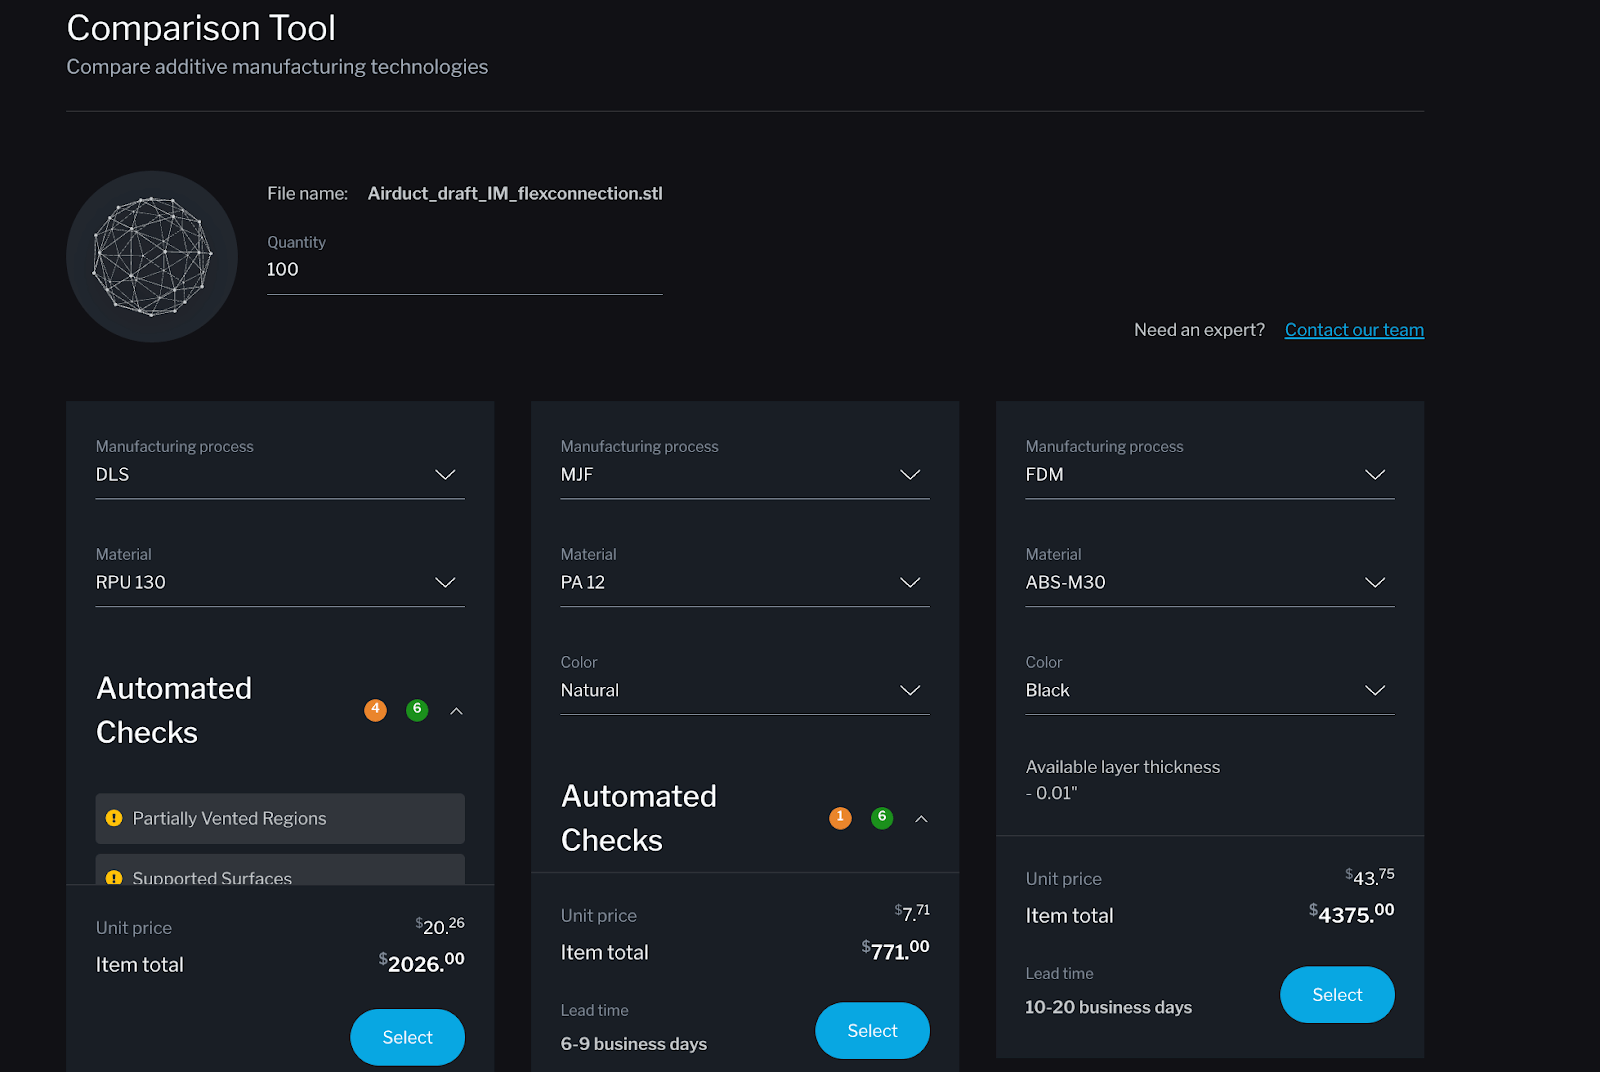Image resolution: width=1600 pixels, height=1072 pixels.
Task: Open the Contact our team link
Action: pos(1354,330)
